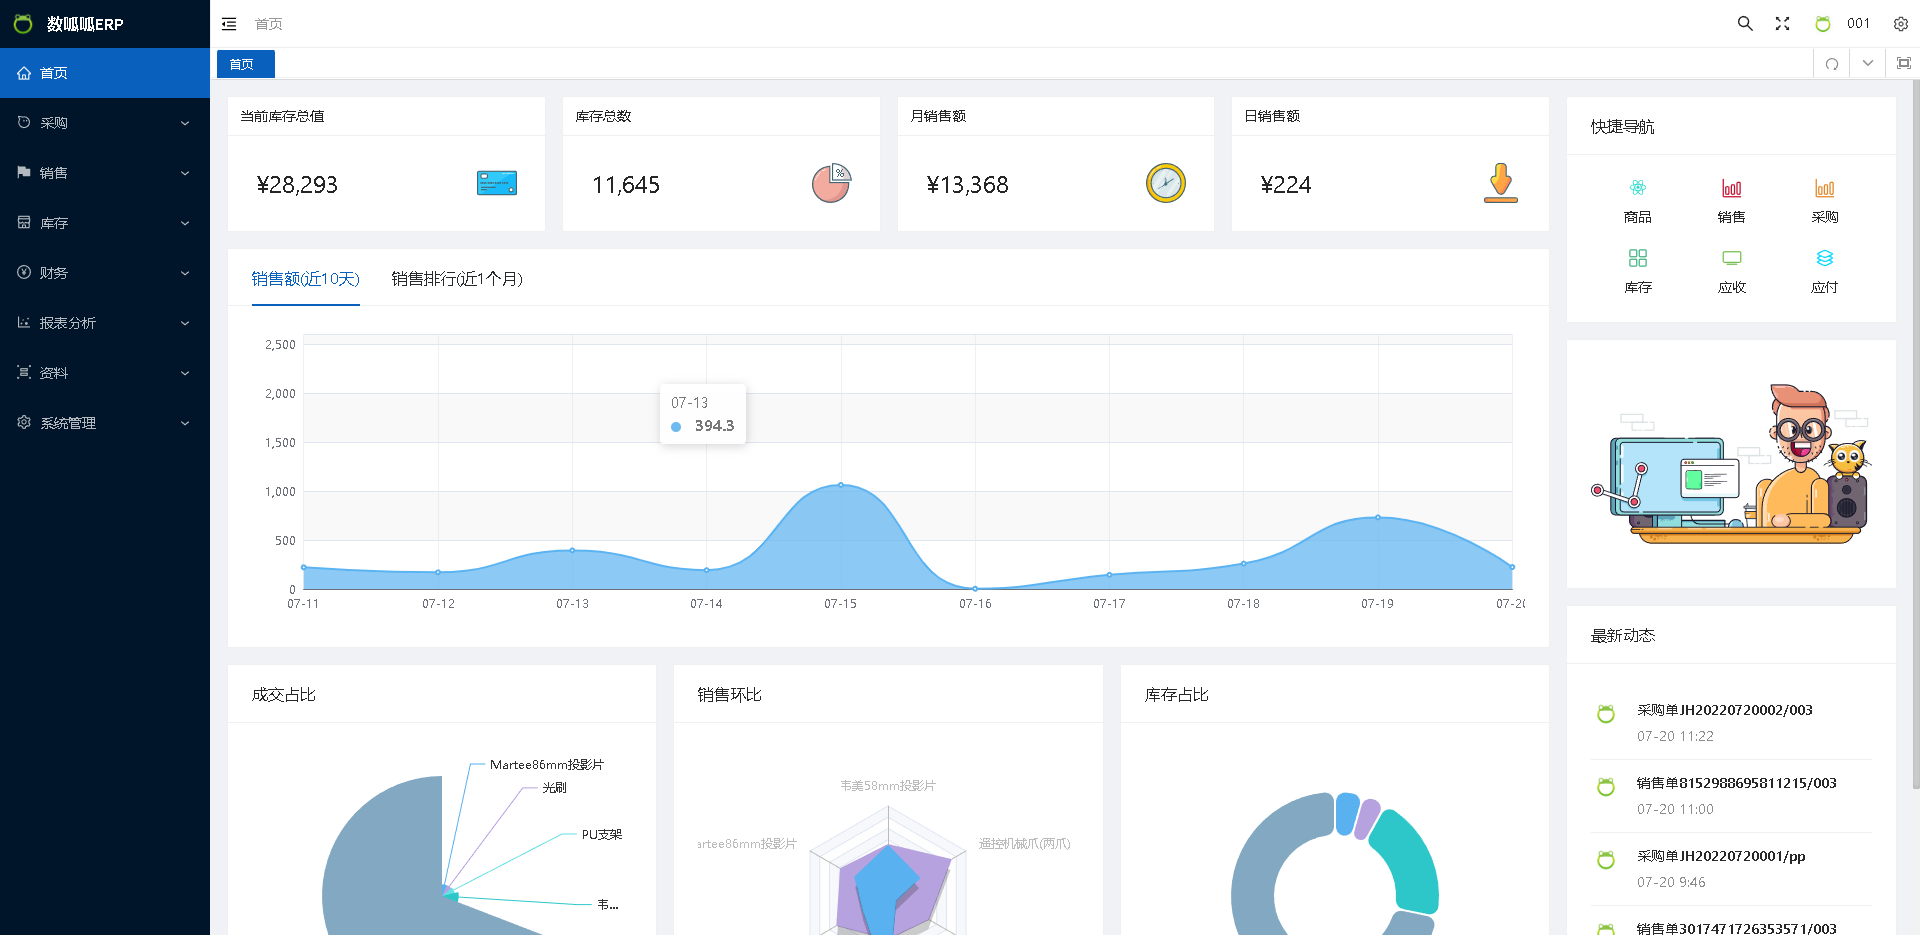Click the Martee86mm投影片 pie label

(x=547, y=764)
